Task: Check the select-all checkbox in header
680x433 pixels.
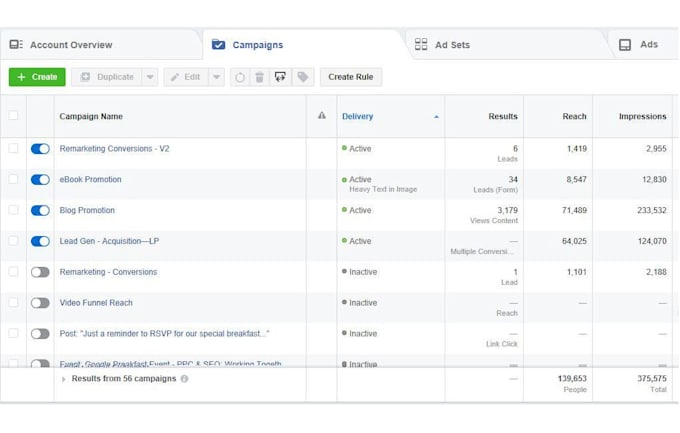Action: [13, 115]
